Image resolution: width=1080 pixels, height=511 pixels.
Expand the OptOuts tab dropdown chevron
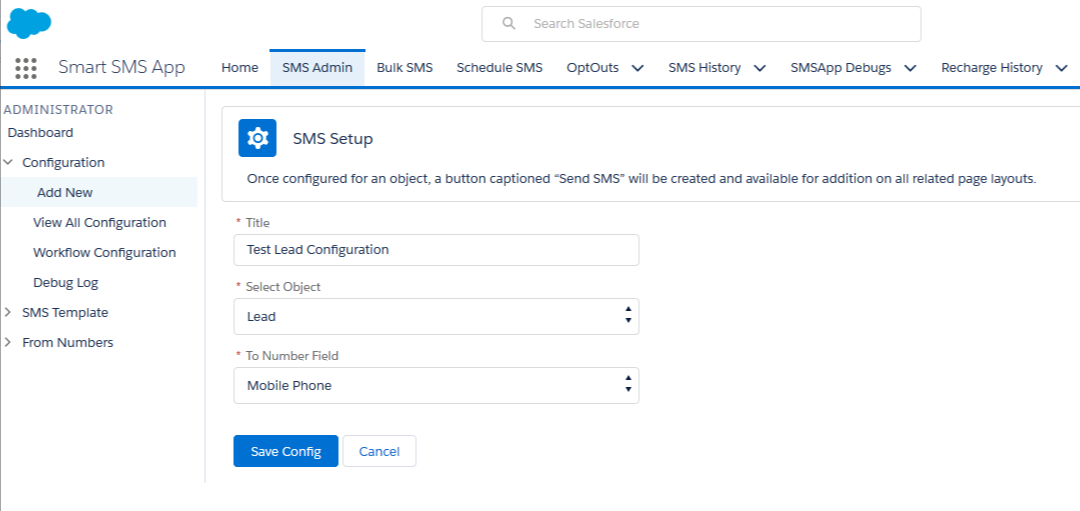638,68
